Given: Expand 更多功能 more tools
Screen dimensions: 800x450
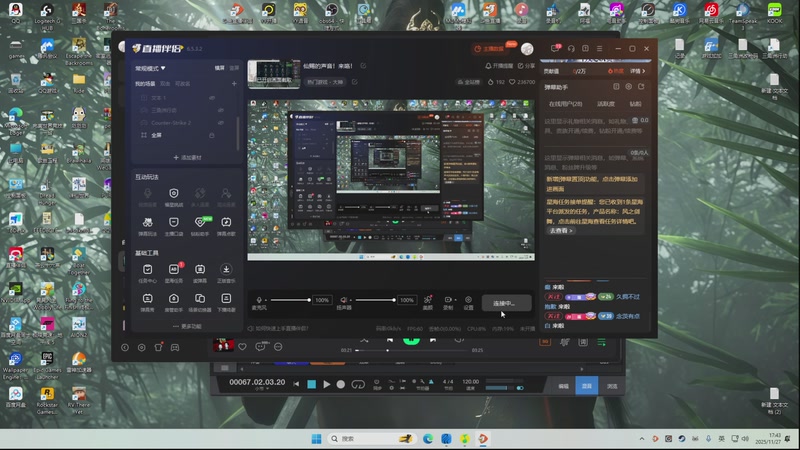Looking at the screenshot, I should [187, 326].
